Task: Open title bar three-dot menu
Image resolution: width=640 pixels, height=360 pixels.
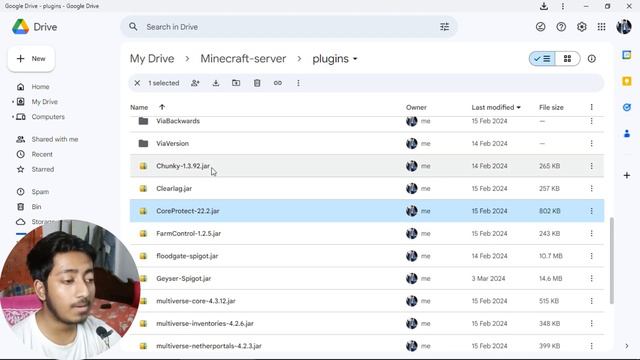Action: click(563, 6)
